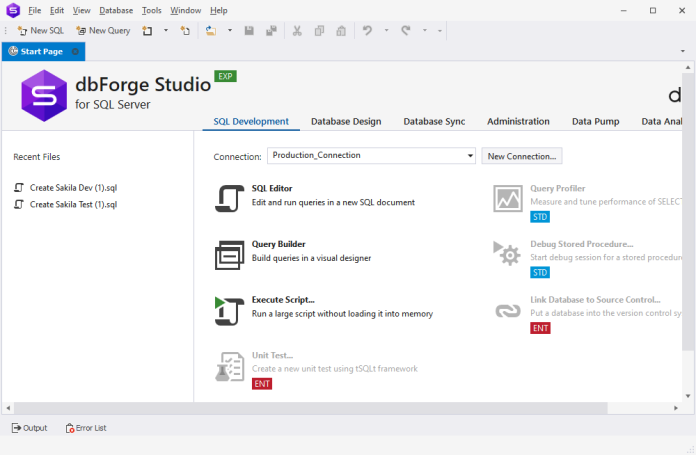Open the Undo history dropdown arrow

click(386, 31)
